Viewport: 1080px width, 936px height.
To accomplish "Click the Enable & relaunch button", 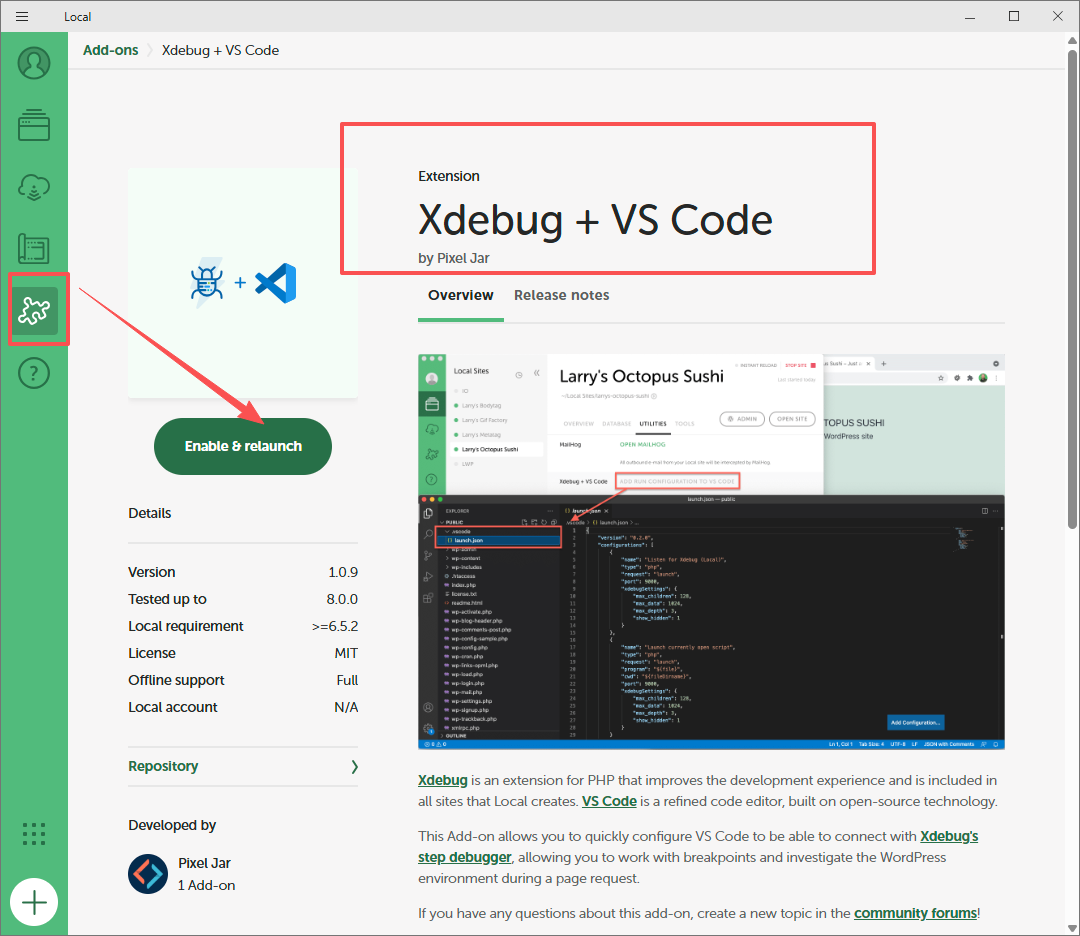I will coord(242,446).
